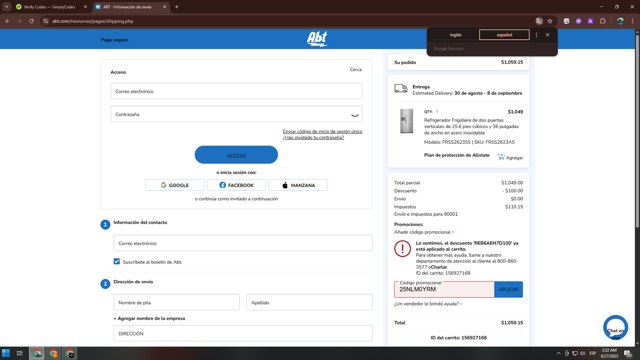Click DIRECCIÓN field
This screenshot has width=640, height=360.
click(243, 333)
